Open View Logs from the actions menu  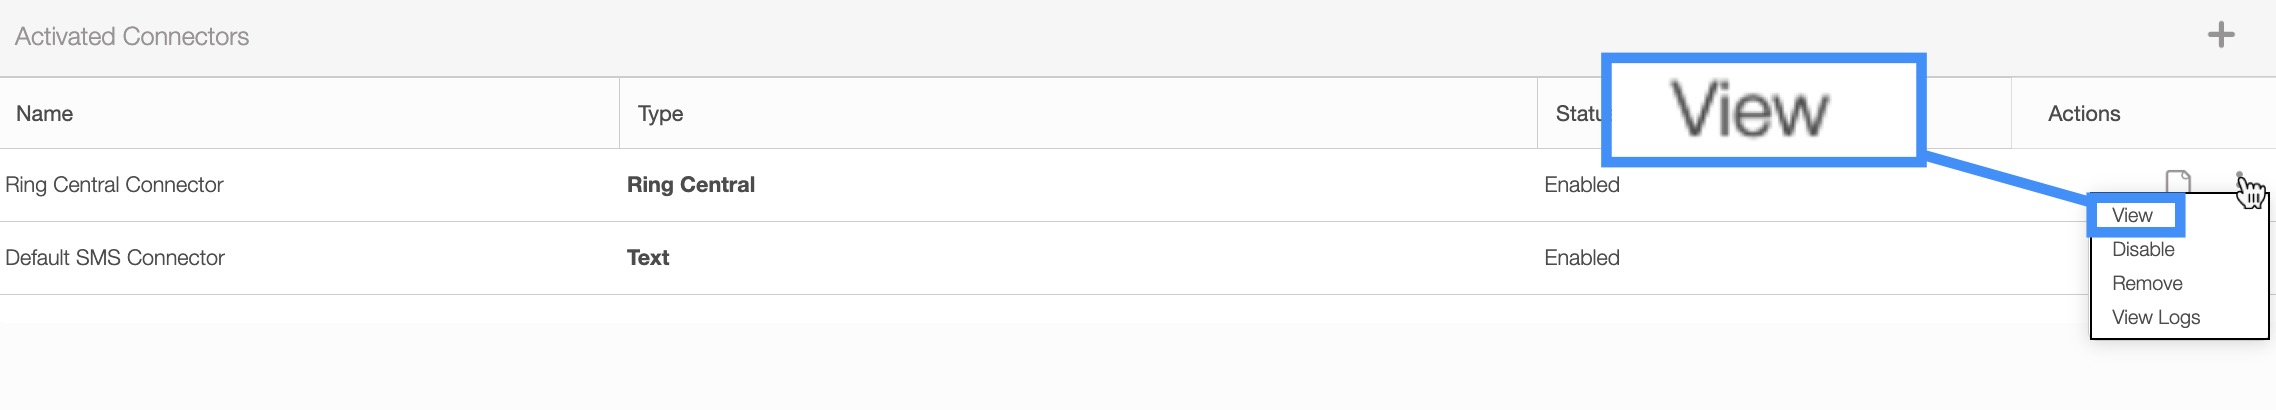point(2156,318)
